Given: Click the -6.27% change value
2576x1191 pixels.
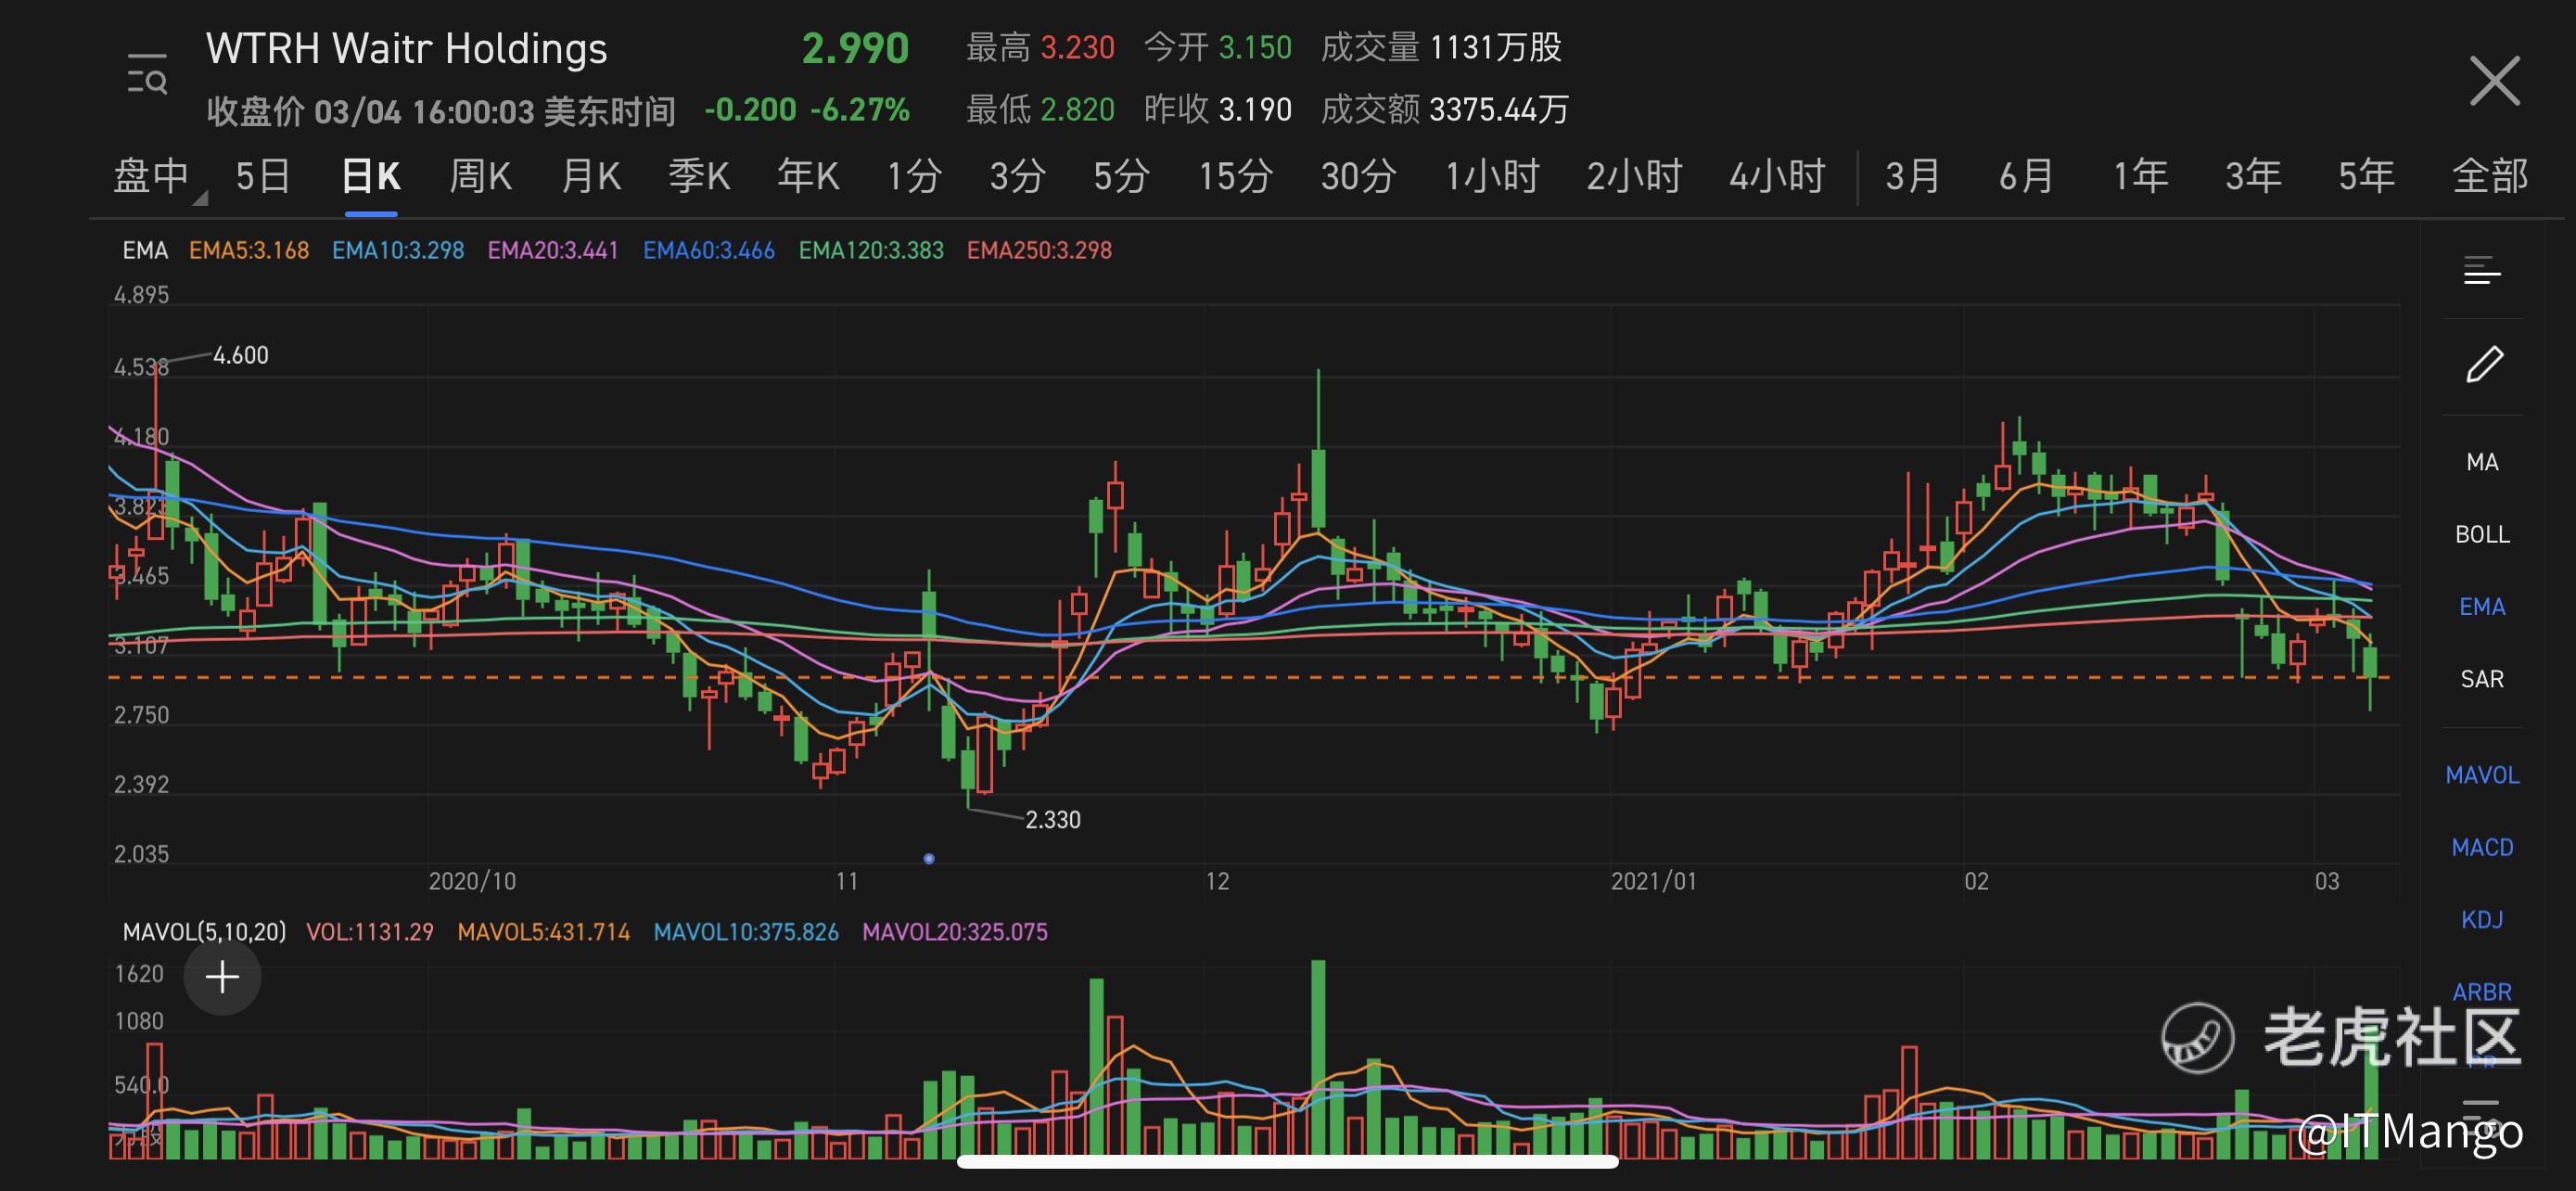Looking at the screenshot, I should (859, 109).
